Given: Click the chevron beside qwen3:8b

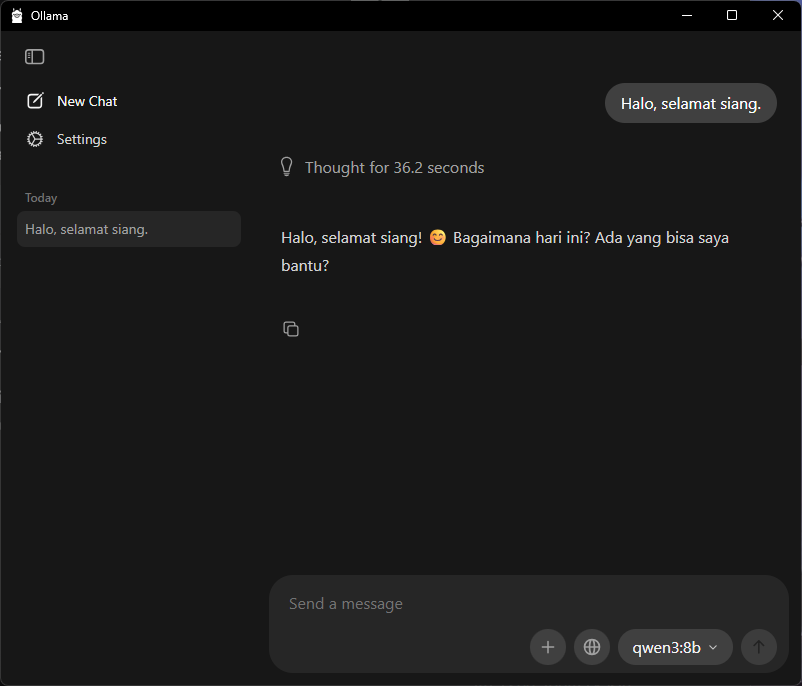Looking at the screenshot, I should click(x=713, y=647).
